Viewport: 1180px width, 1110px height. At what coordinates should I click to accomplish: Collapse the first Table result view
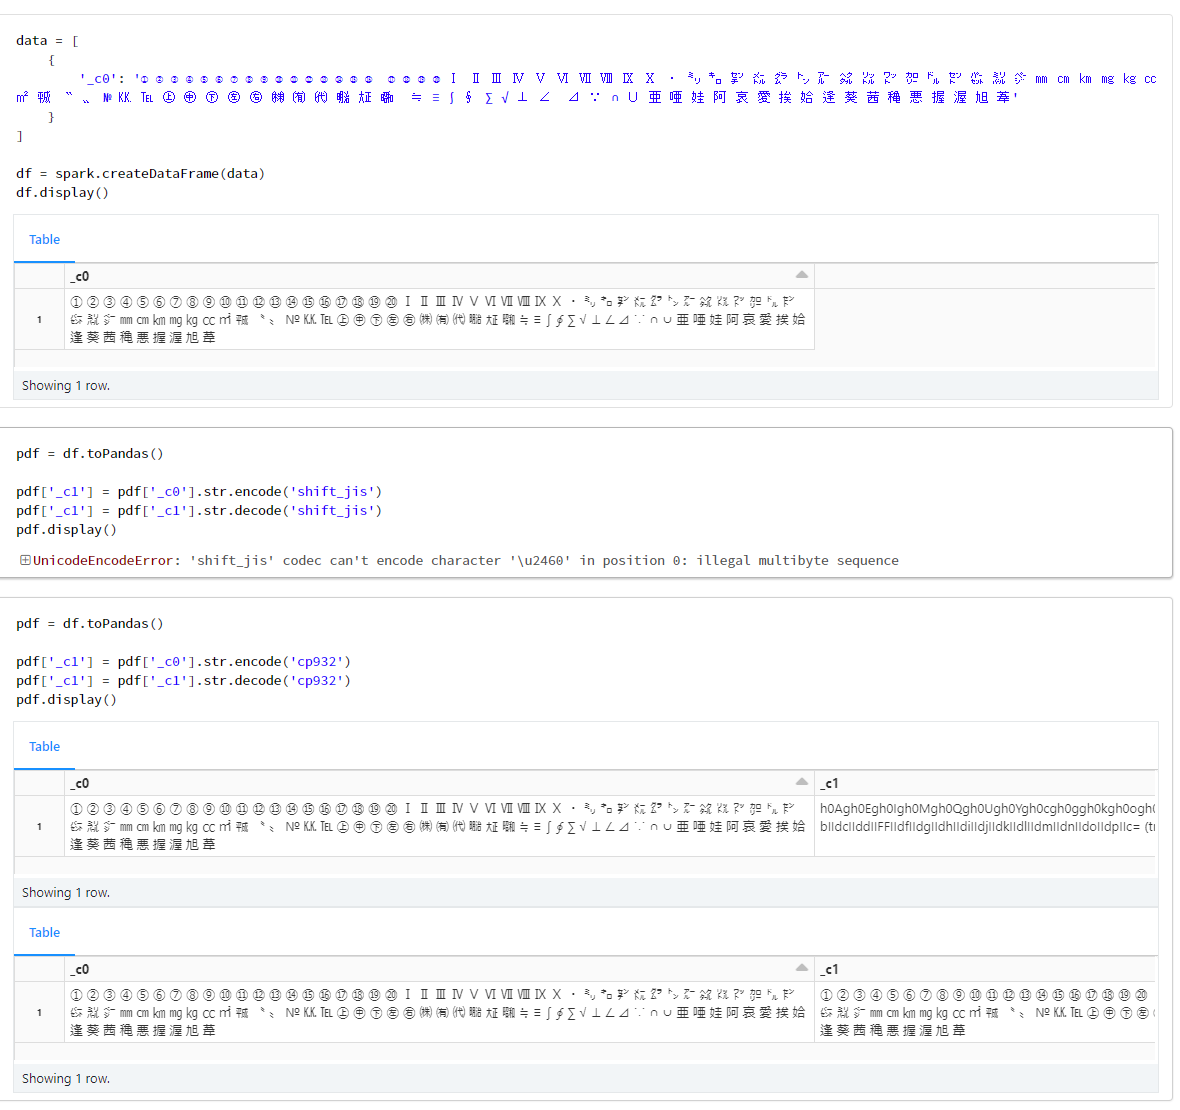point(44,240)
